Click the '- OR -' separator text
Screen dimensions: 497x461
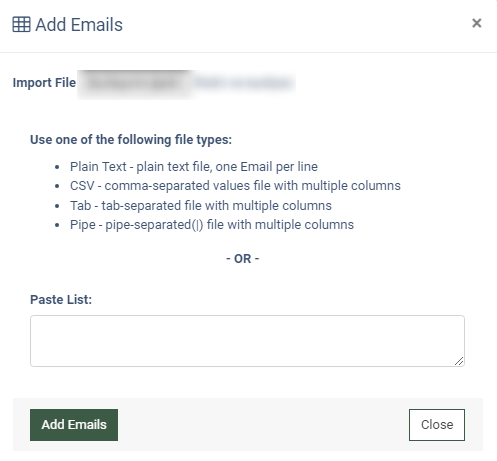(x=243, y=259)
